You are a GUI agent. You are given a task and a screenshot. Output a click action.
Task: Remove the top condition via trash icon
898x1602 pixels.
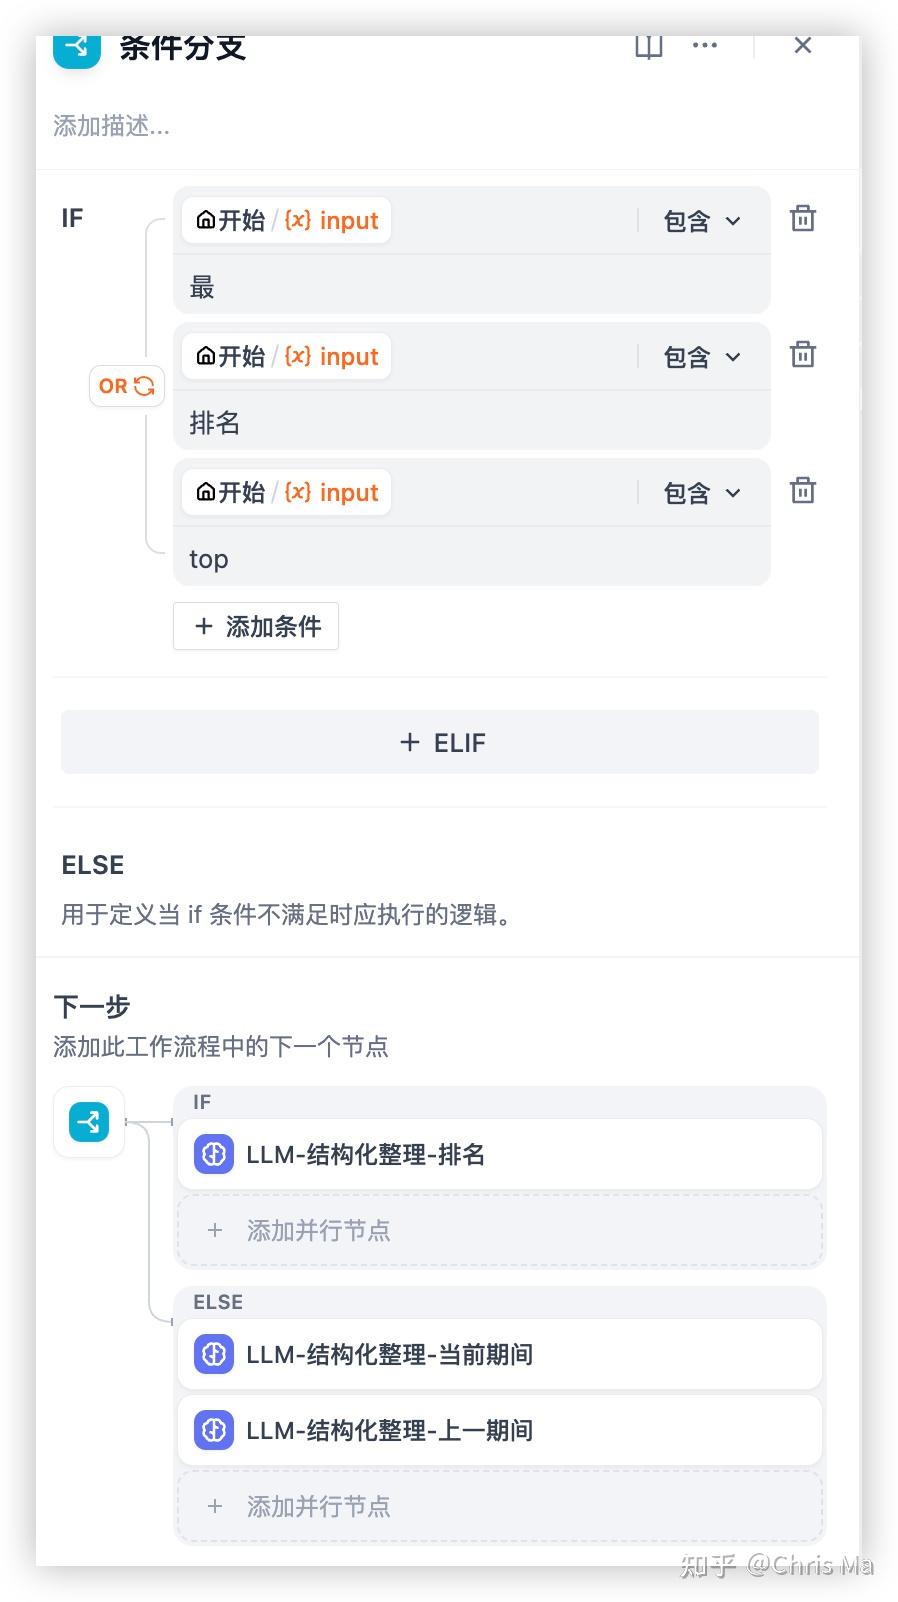tap(802, 491)
